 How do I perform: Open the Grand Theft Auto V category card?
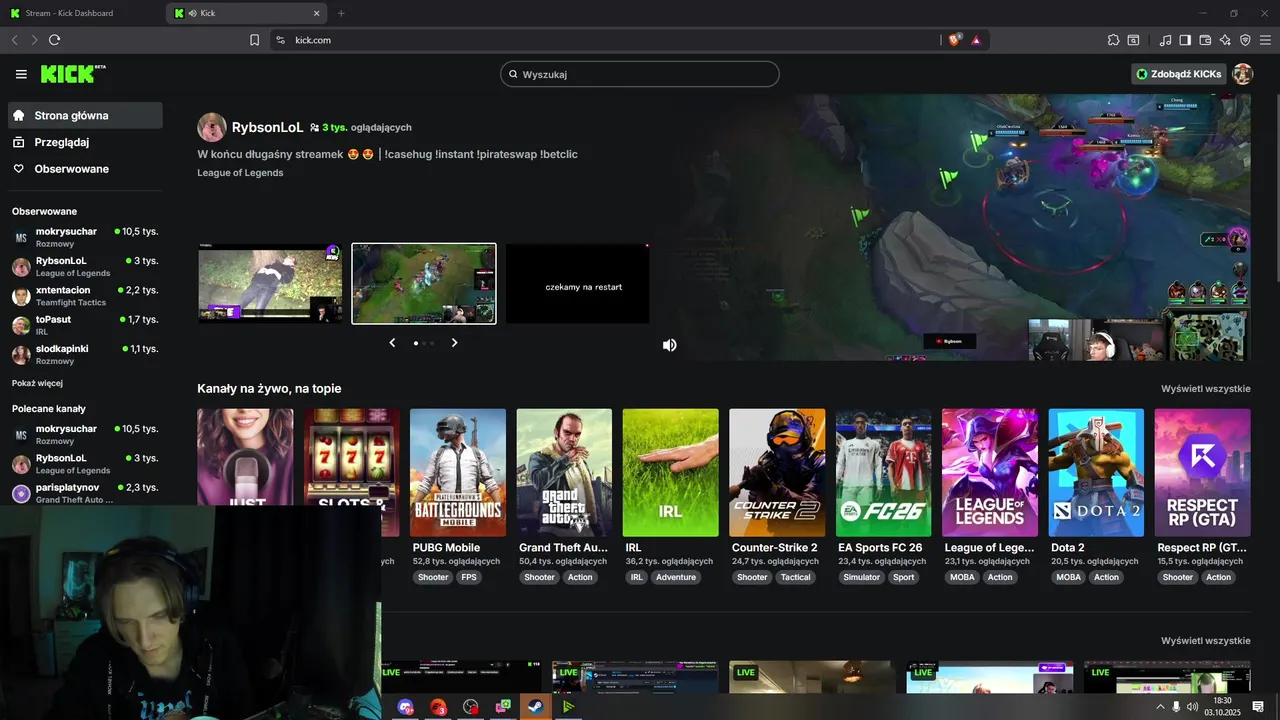coord(564,472)
